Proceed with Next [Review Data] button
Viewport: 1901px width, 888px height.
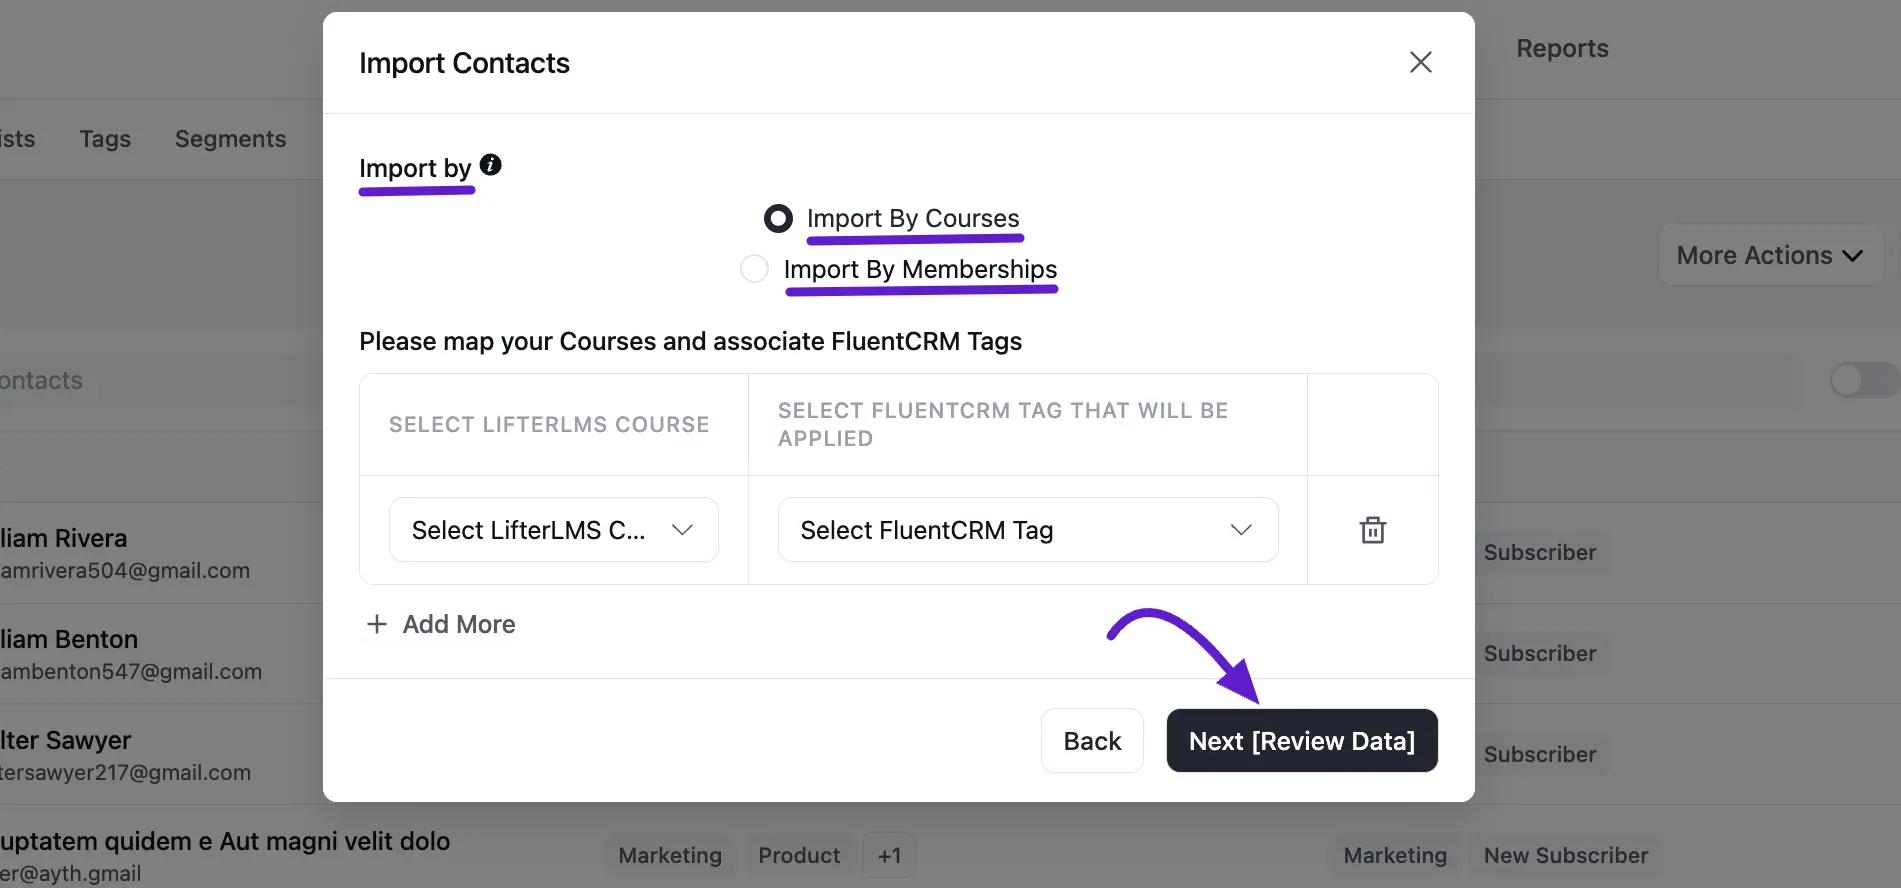point(1302,741)
